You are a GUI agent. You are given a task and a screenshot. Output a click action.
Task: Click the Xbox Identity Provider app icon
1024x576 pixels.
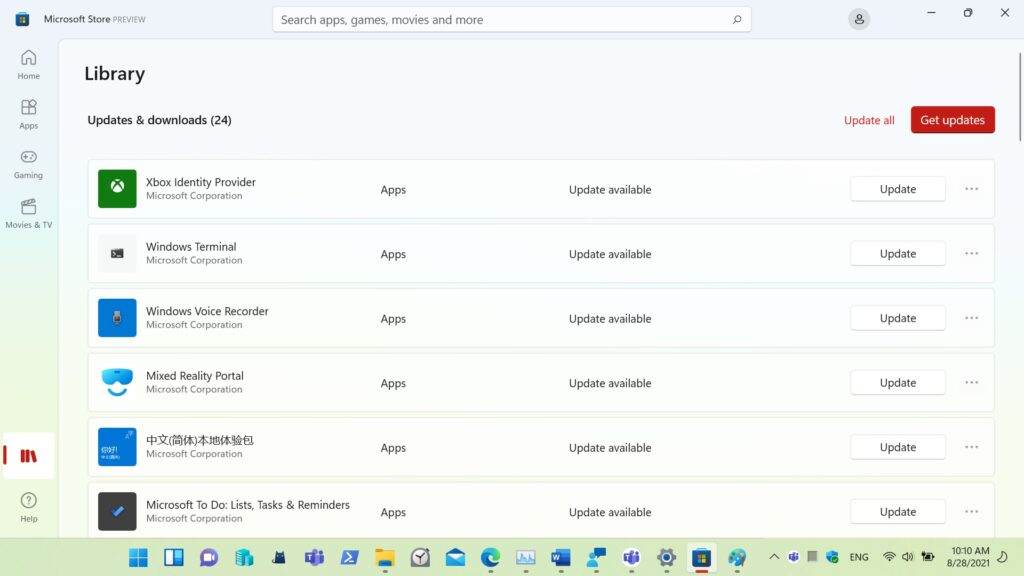point(117,189)
